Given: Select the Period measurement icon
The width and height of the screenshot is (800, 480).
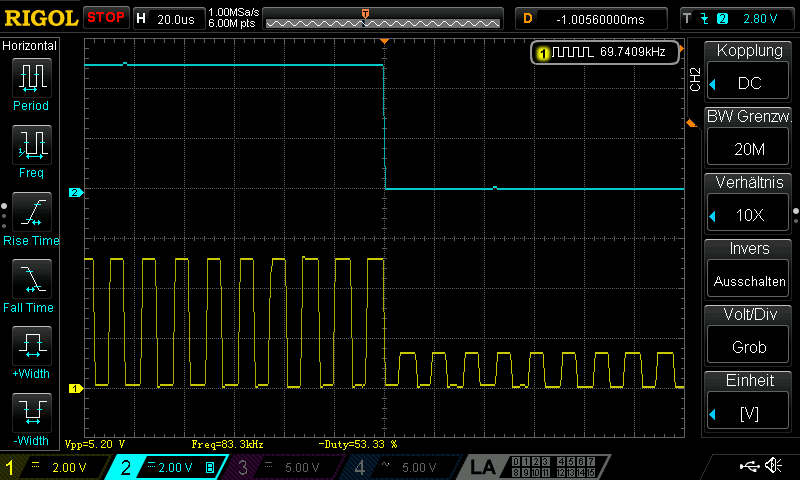Looking at the screenshot, I should pos(31,78).
